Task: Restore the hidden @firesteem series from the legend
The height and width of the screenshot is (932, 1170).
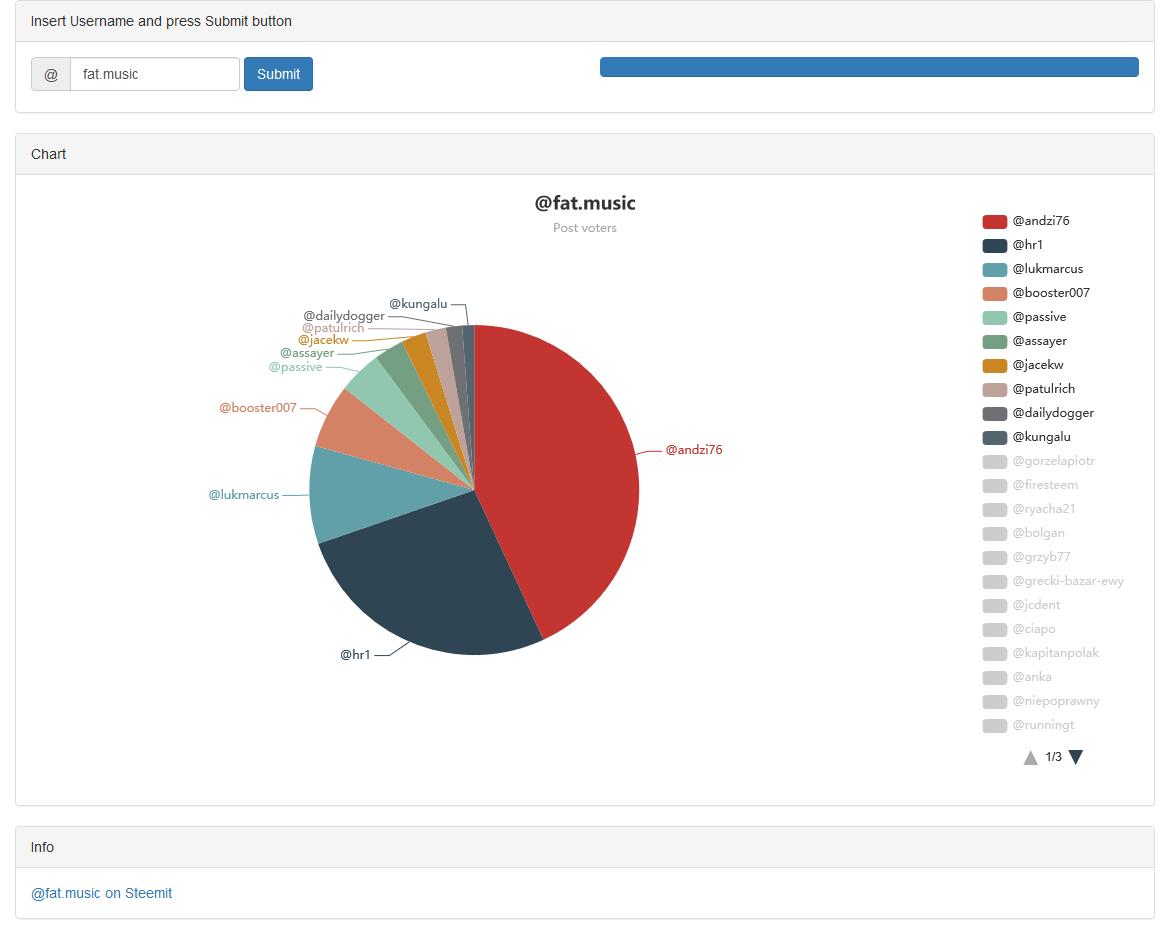Action: 1044,485
